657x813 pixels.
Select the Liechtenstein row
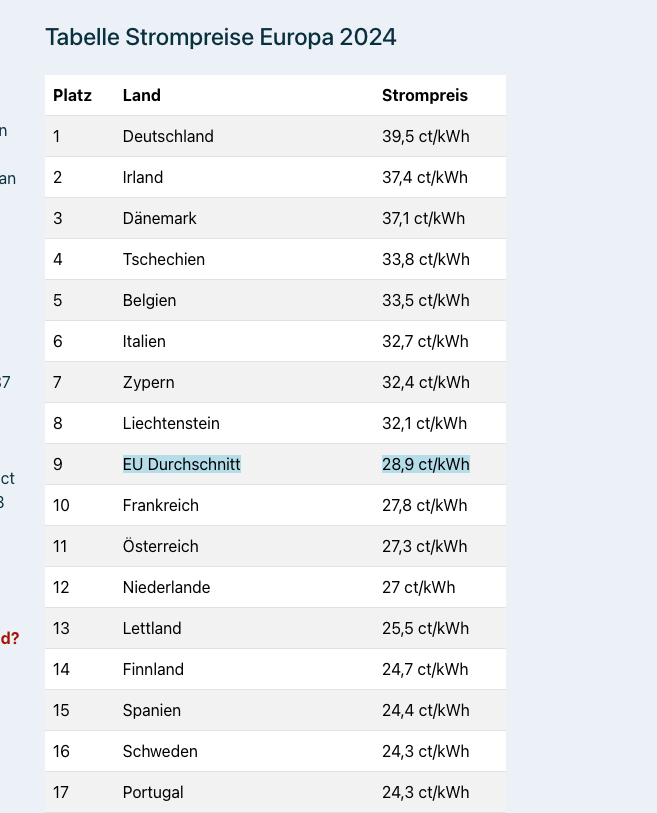click(275, 423)
